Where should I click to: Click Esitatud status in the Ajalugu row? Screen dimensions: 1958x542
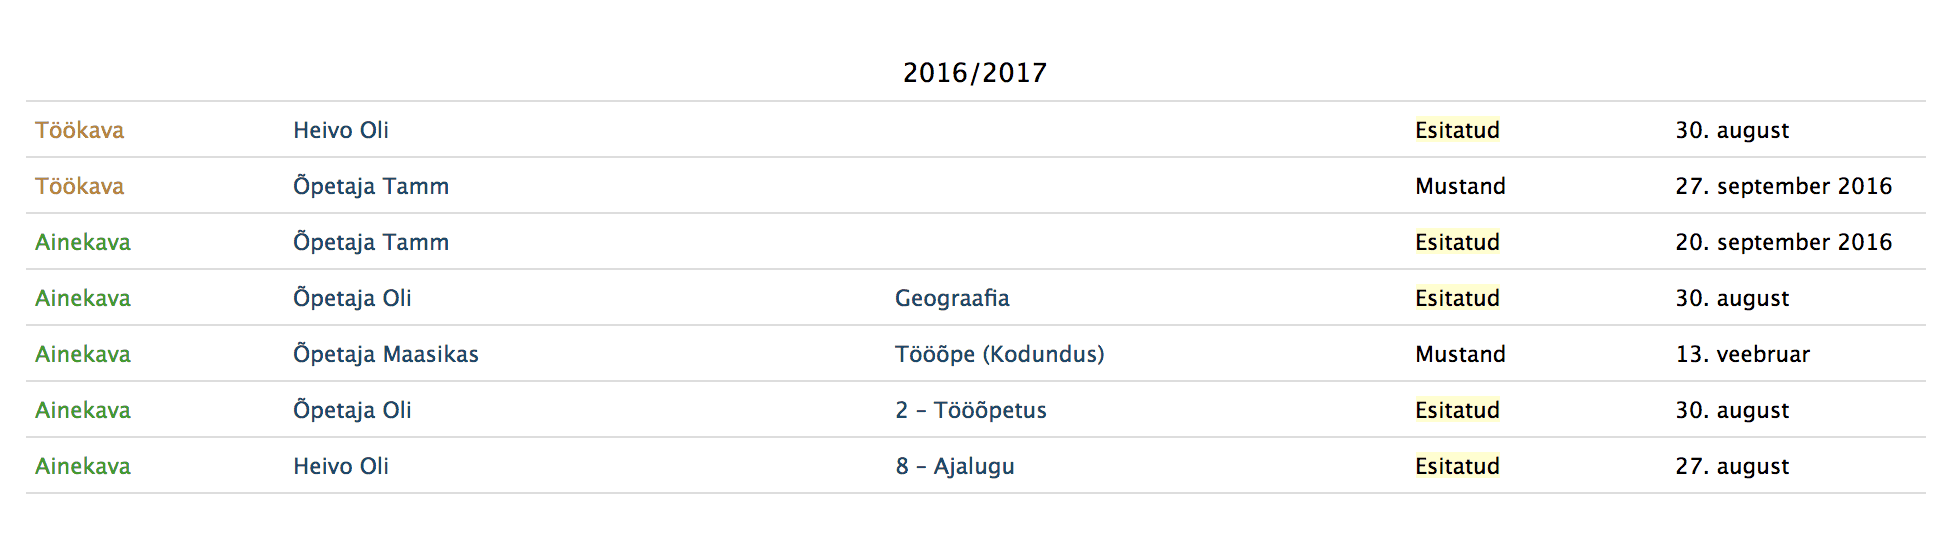(1456, 466)
